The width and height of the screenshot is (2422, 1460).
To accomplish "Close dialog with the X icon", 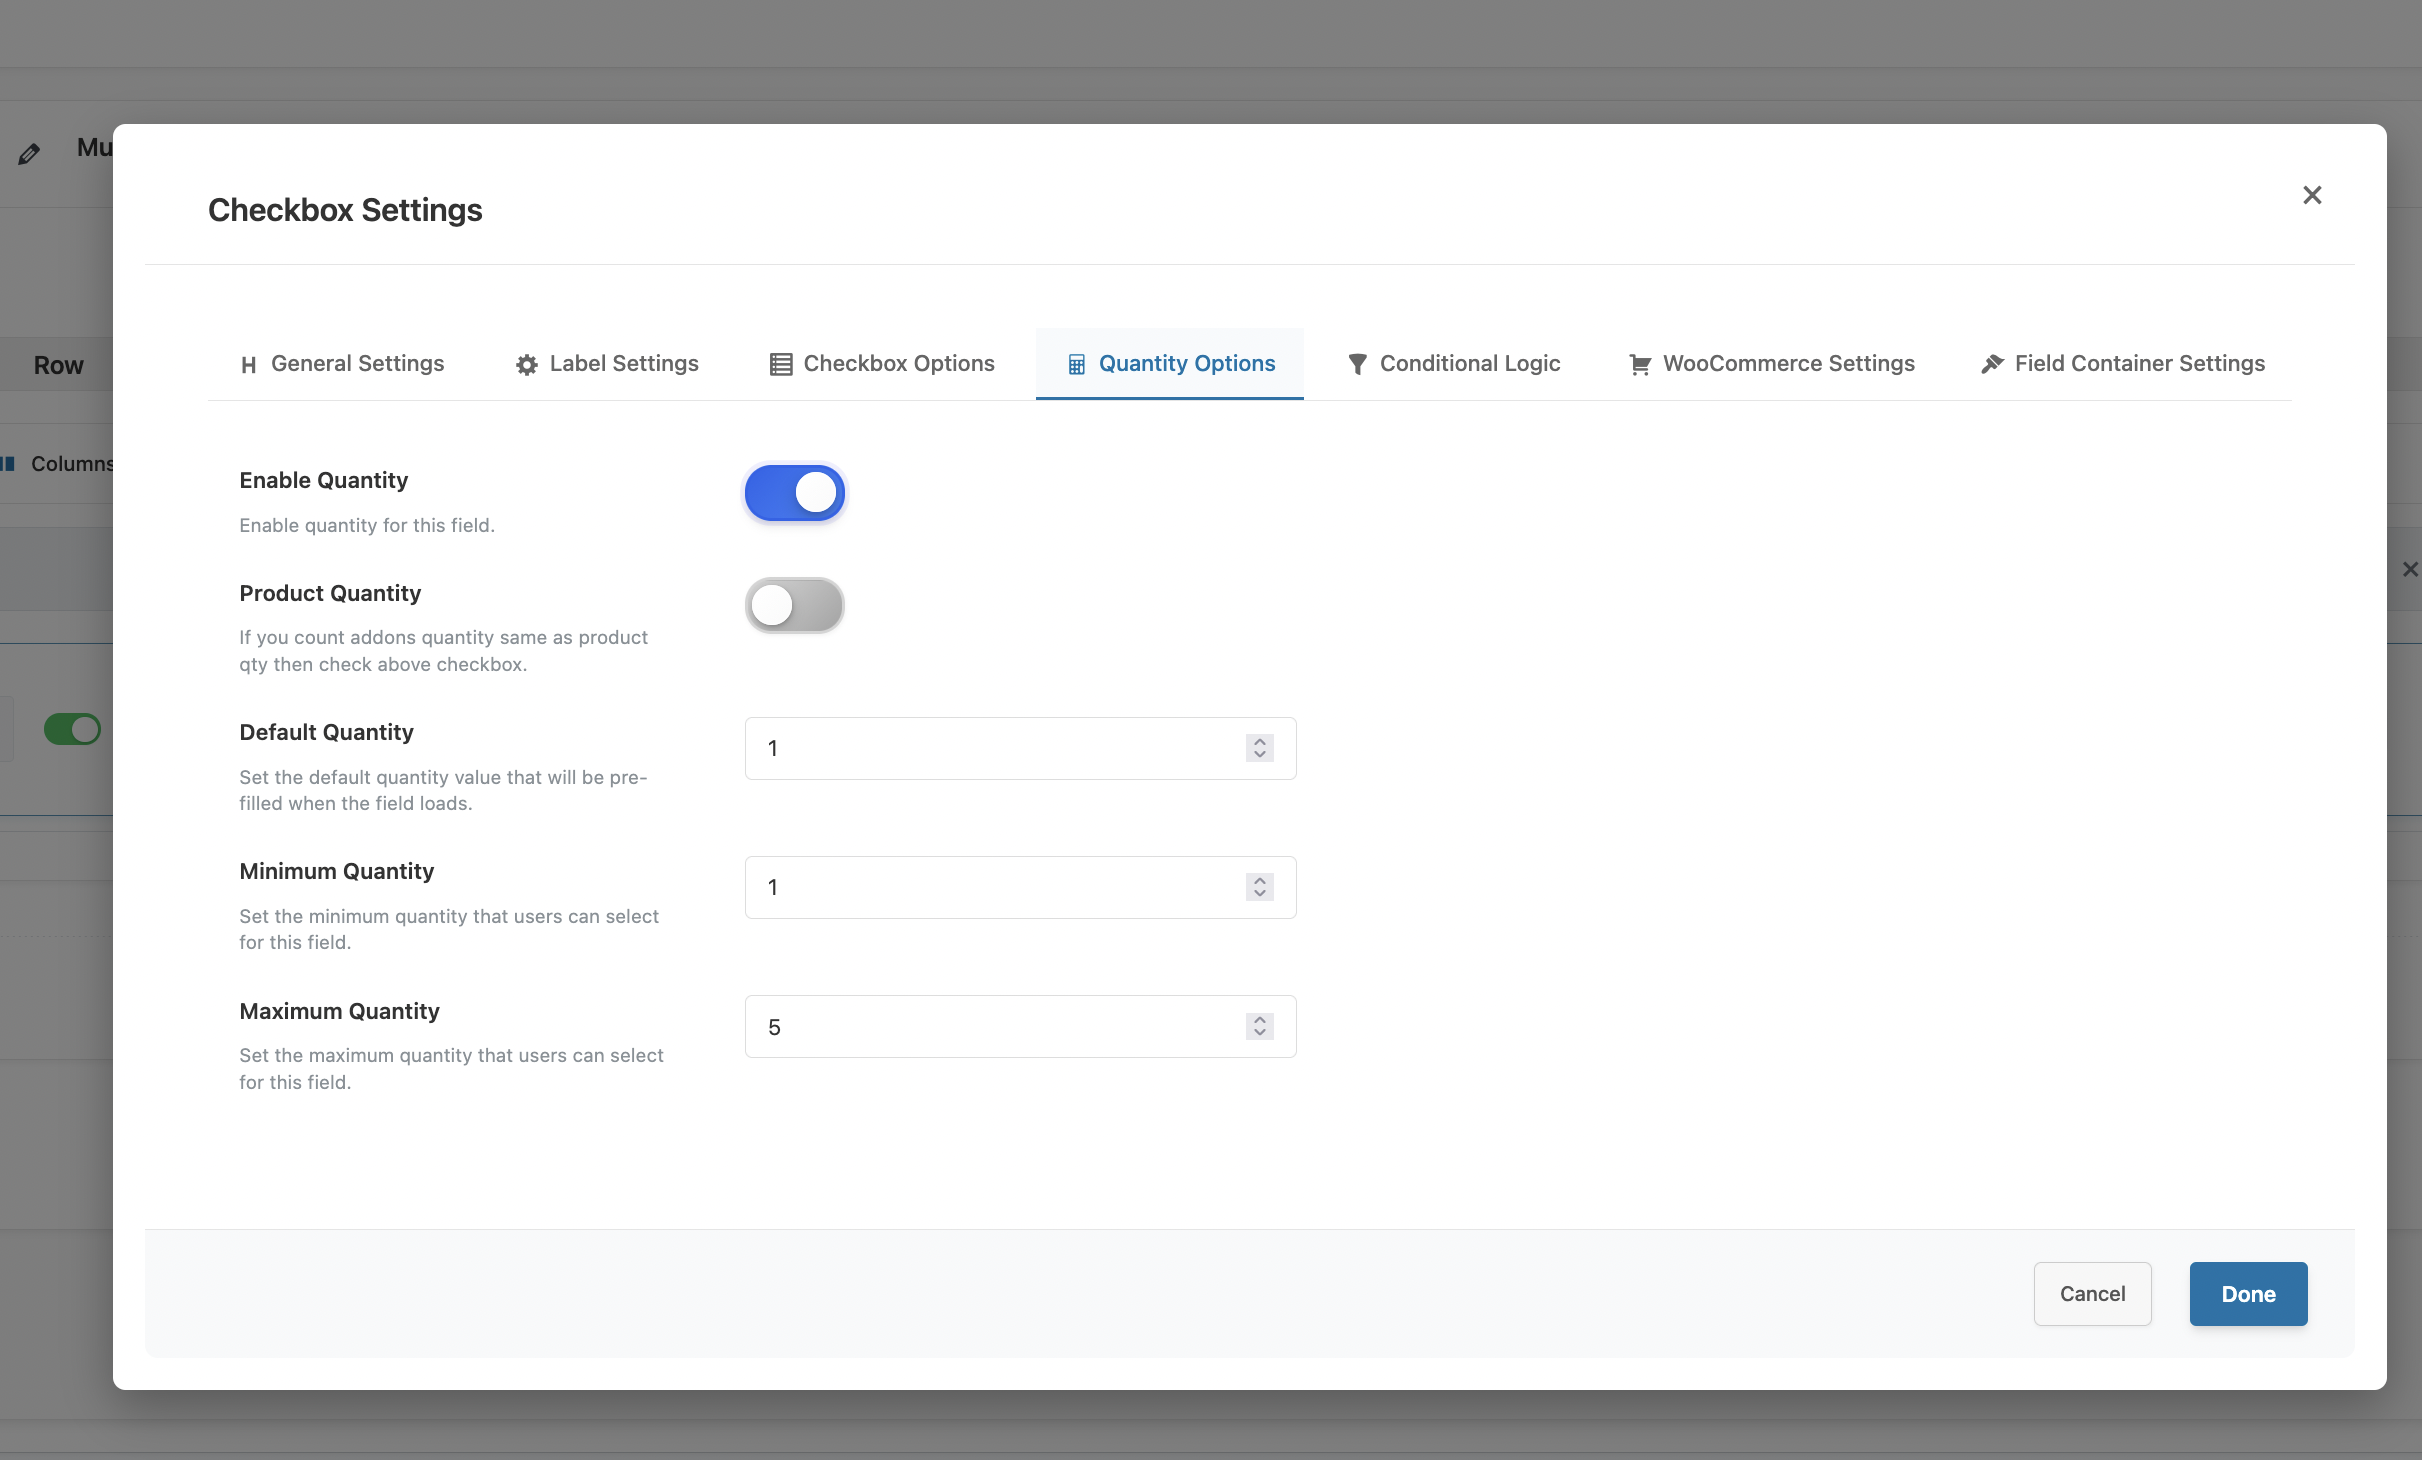I will (x=2312, y=195).
